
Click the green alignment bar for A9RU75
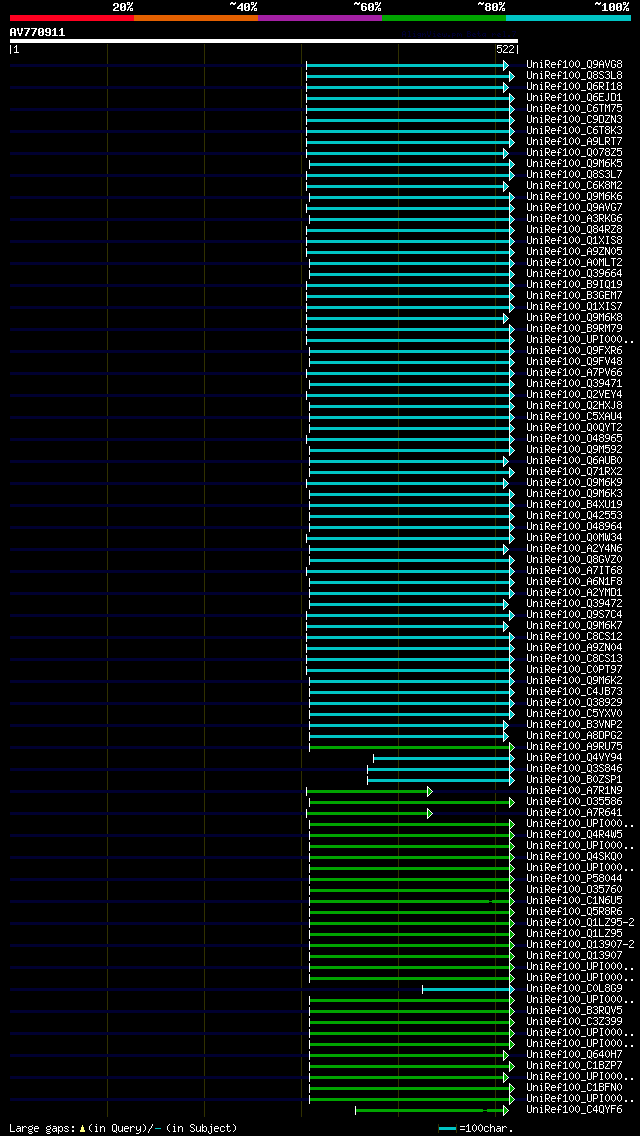coord(410,747)
